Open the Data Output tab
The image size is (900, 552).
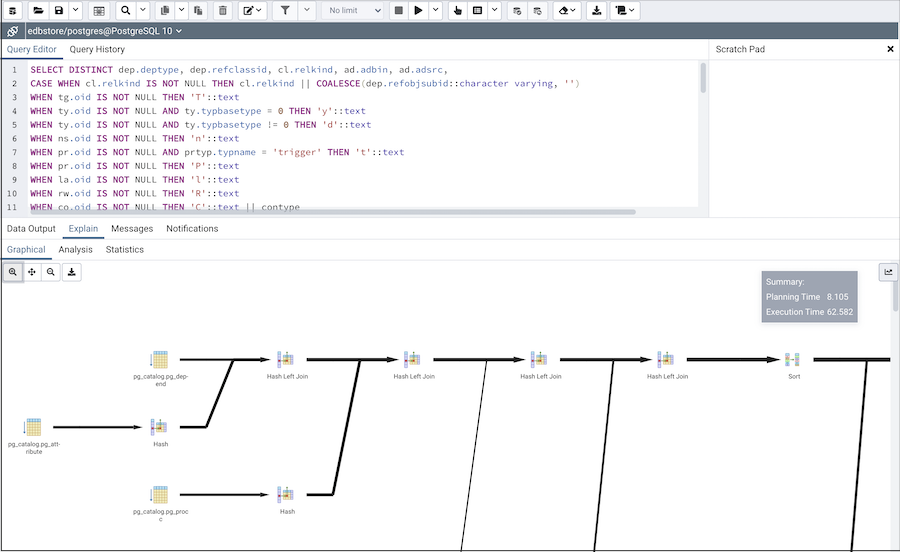31,228
